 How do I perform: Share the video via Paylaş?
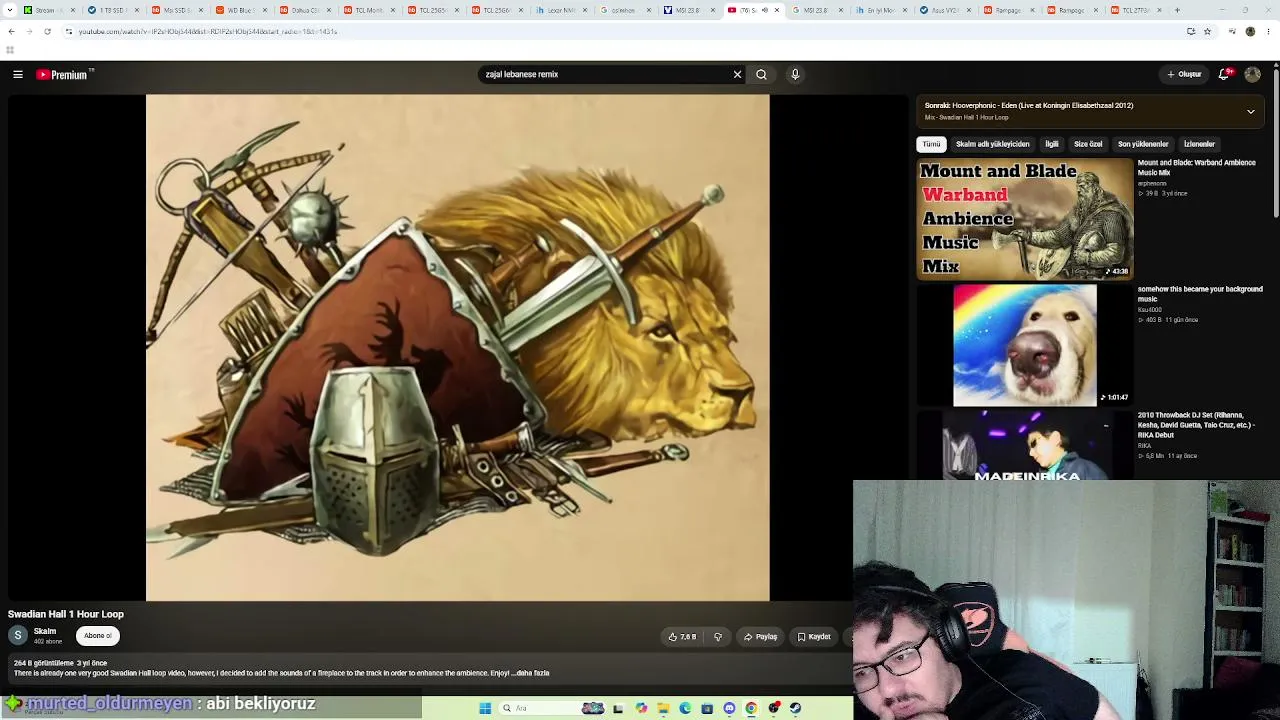coord(760,637)
